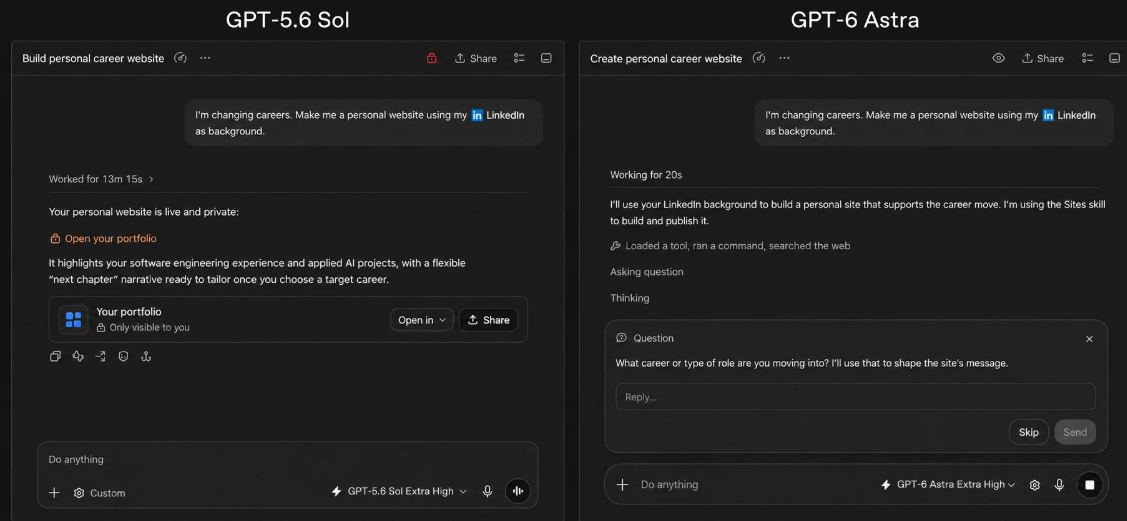The width and height of the screenshot is (1127, 521).
Task: Click the blue portfolio app thumbnail
Action: tap(73, 320)
